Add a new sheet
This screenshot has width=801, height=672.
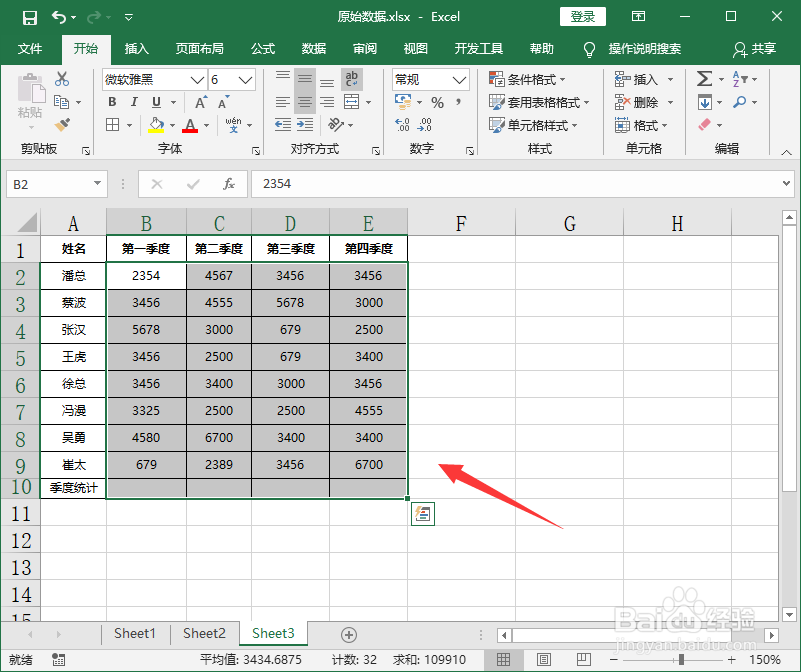pyautogui.click(x=348, y=635)
